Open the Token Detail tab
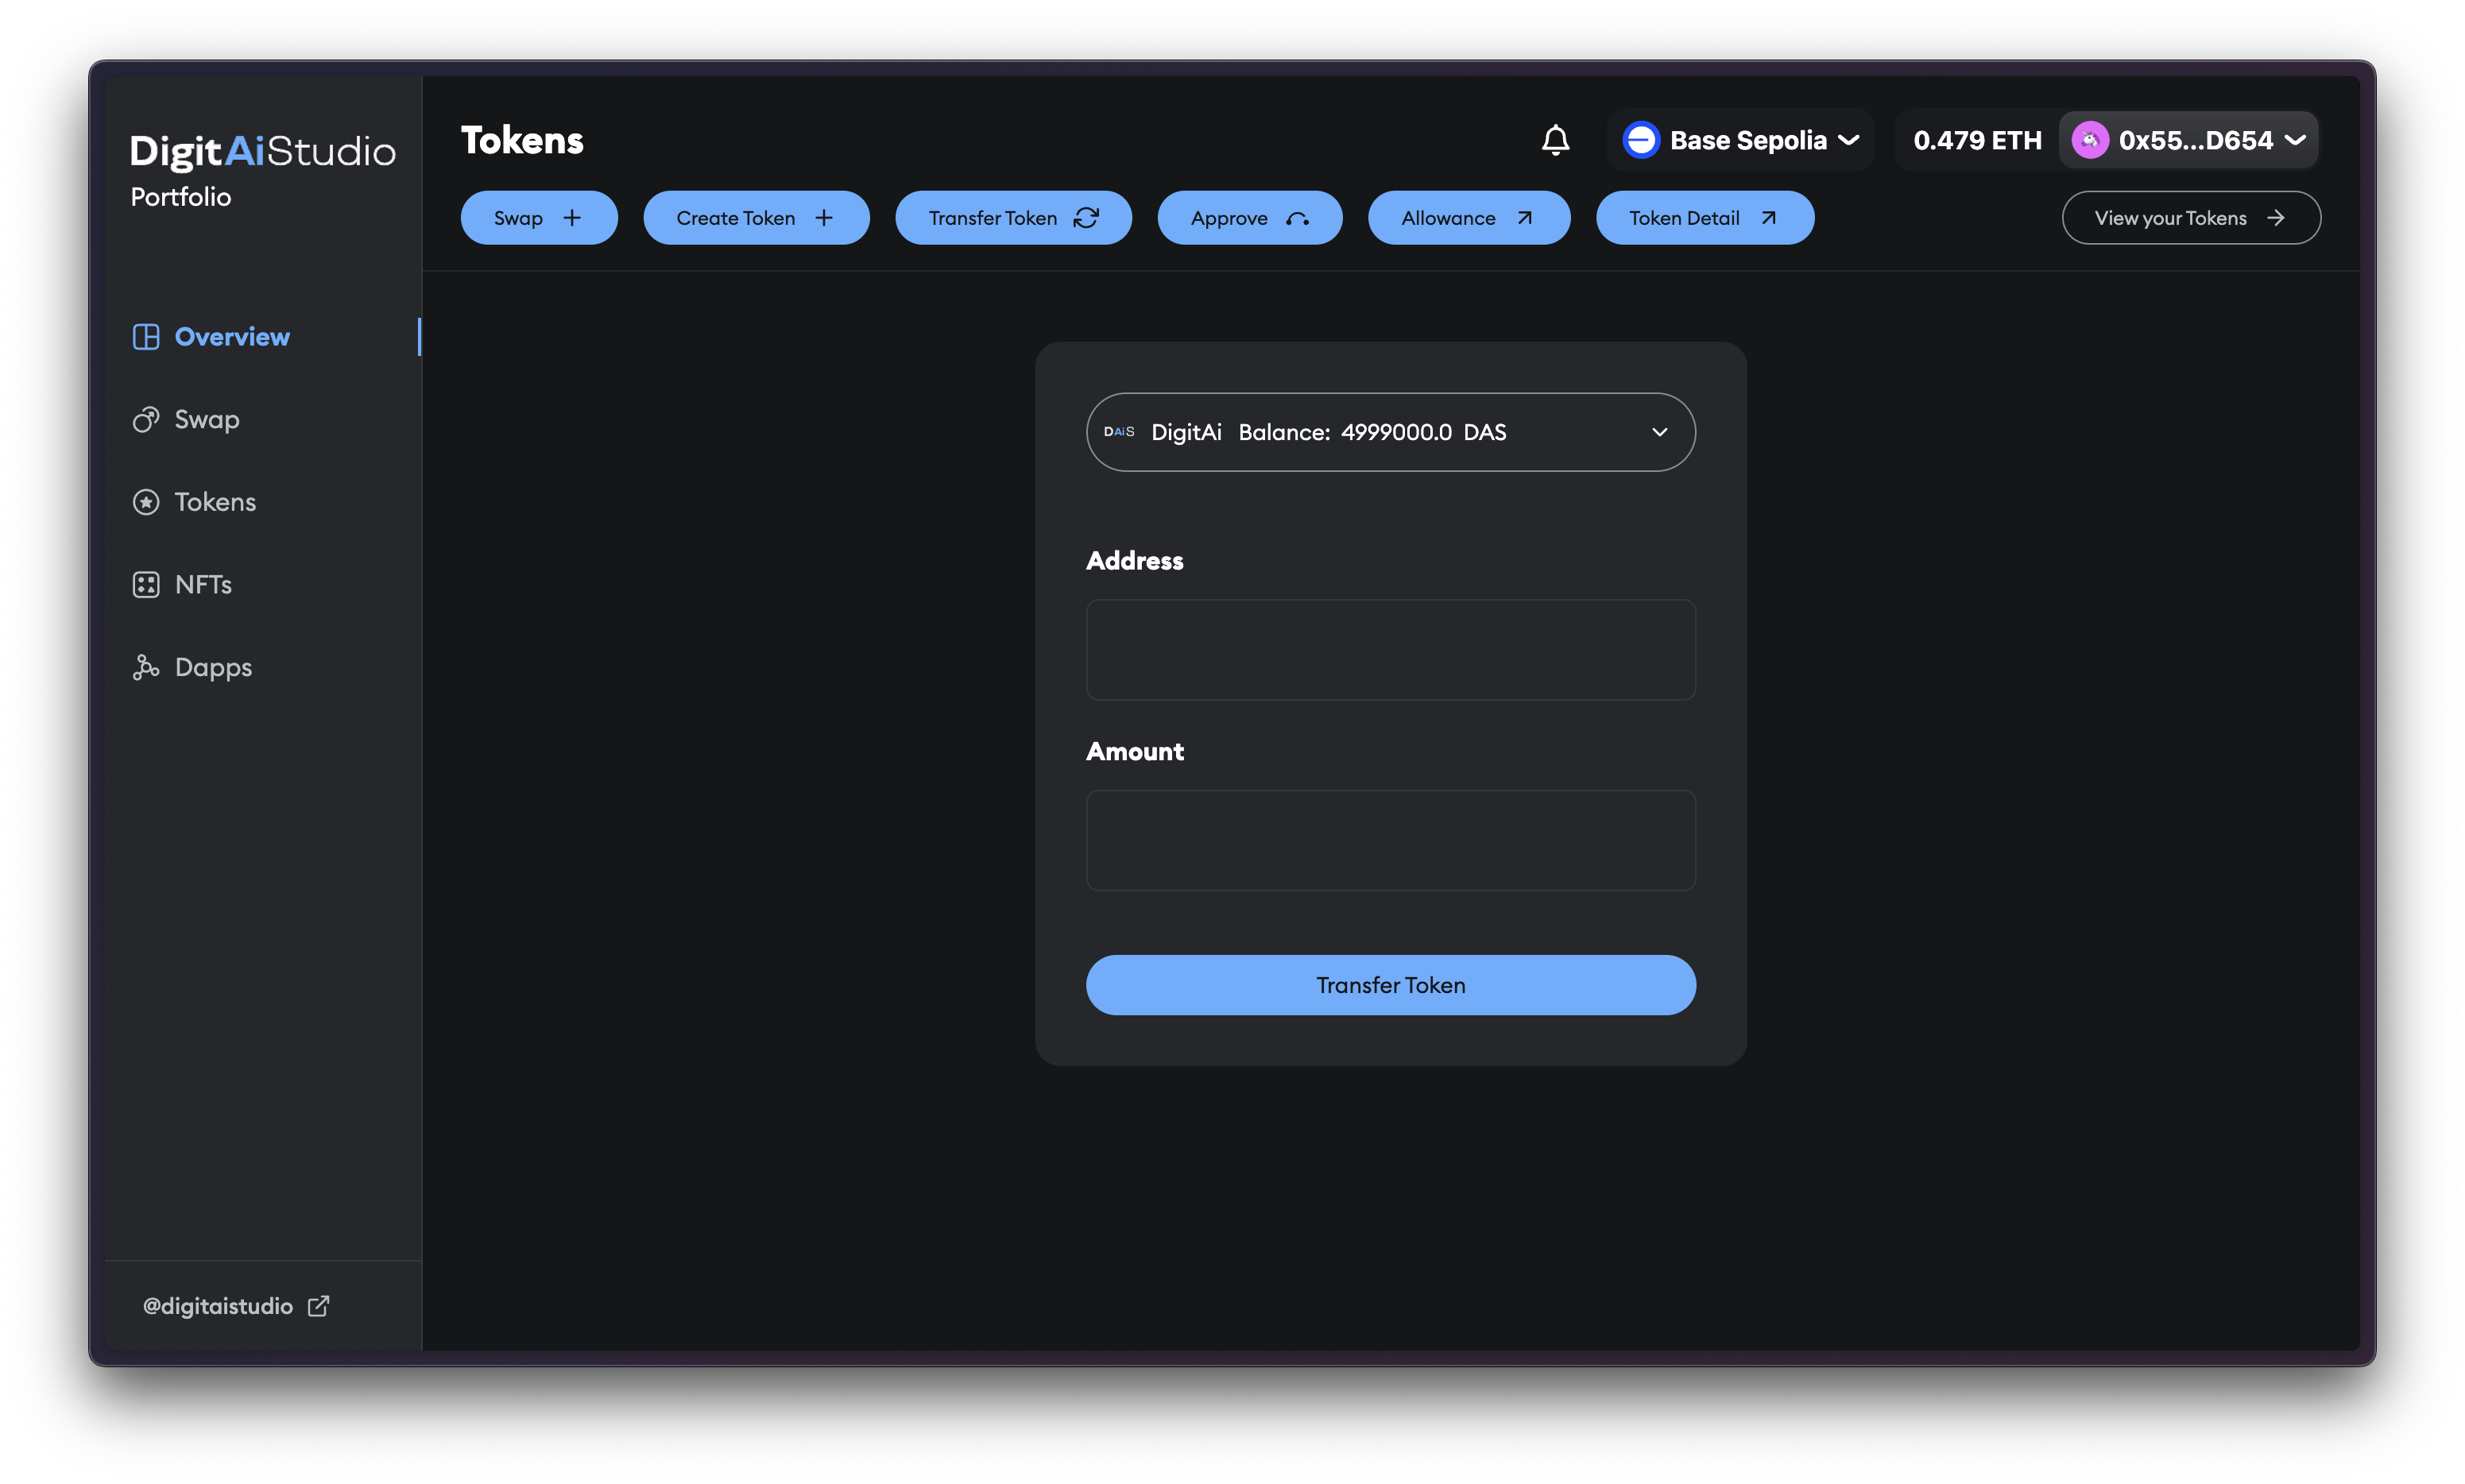The width and height of the screenshot is (2465, 1484). pos(1704,218)
